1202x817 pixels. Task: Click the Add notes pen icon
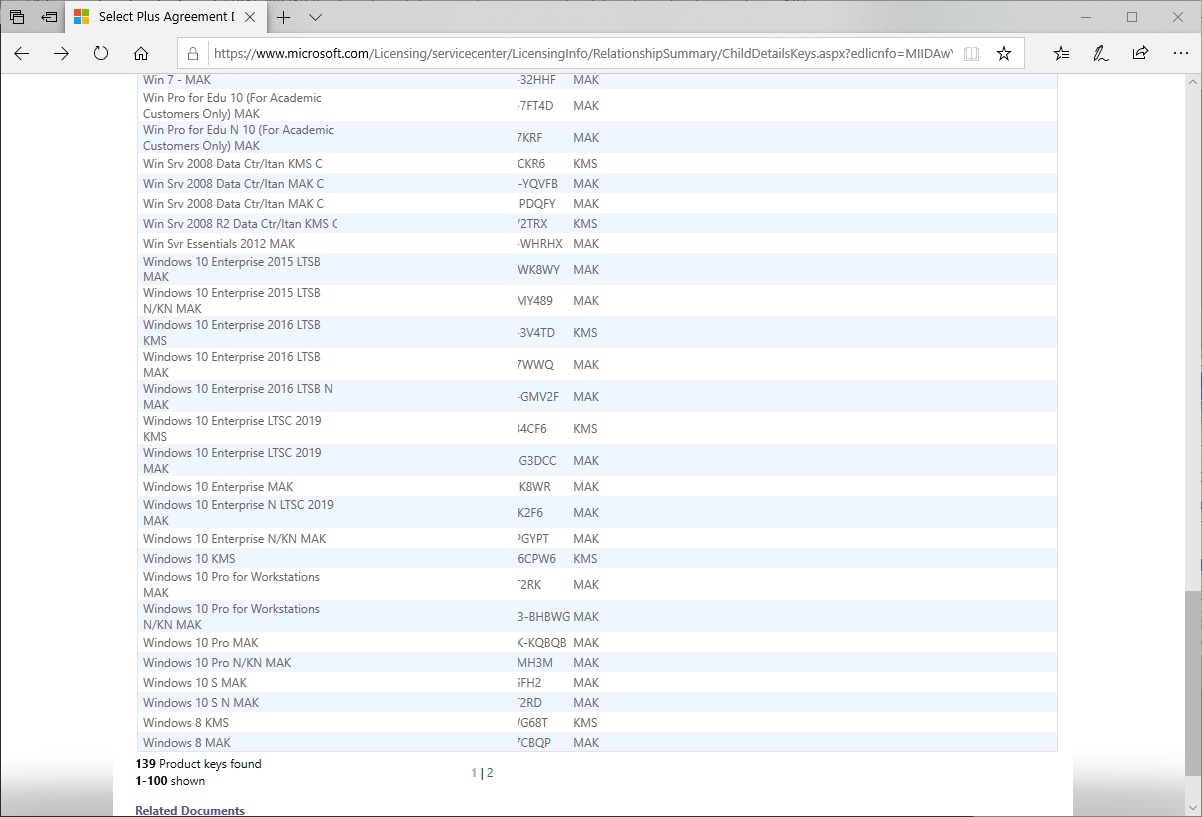[x=1101, y=54]
